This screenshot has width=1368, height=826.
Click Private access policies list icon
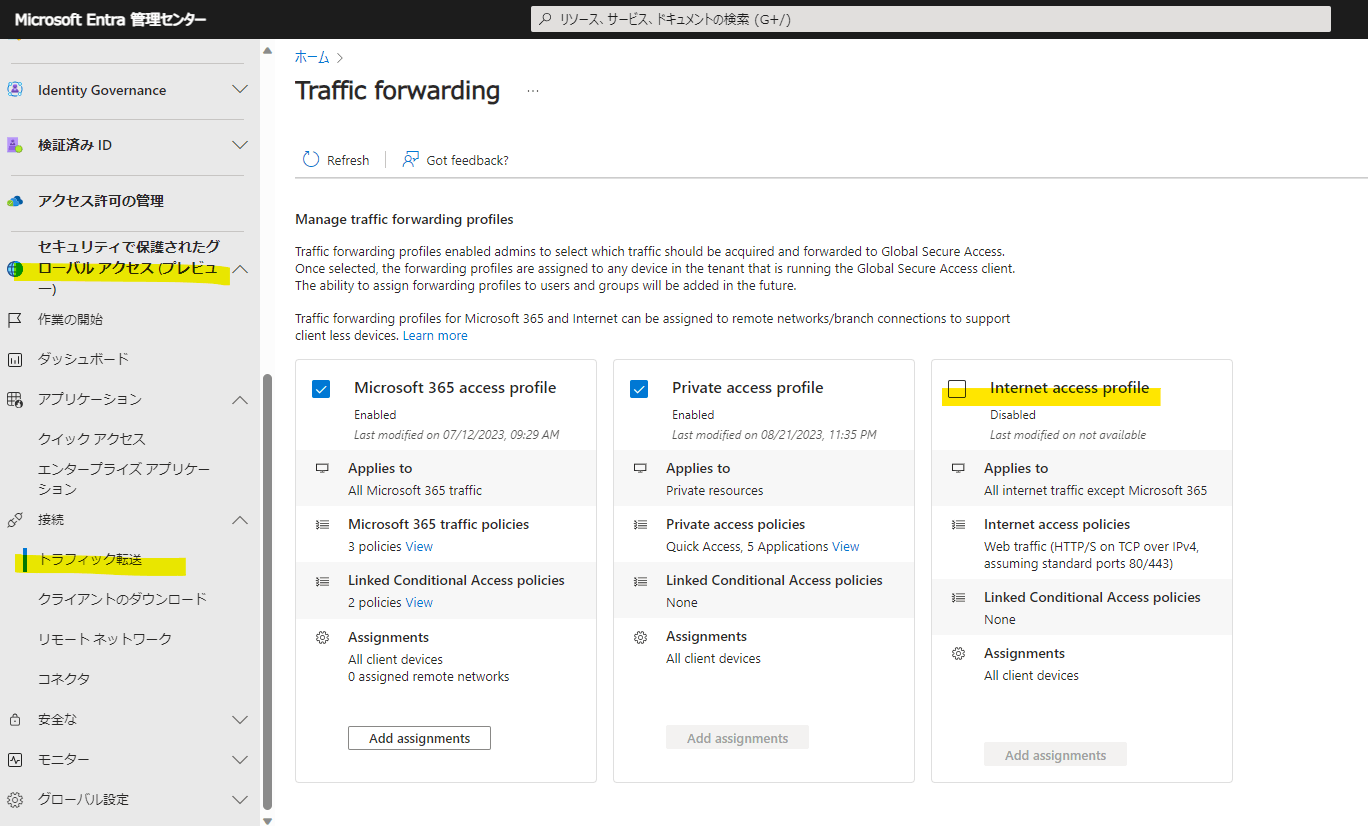point(640,524)
